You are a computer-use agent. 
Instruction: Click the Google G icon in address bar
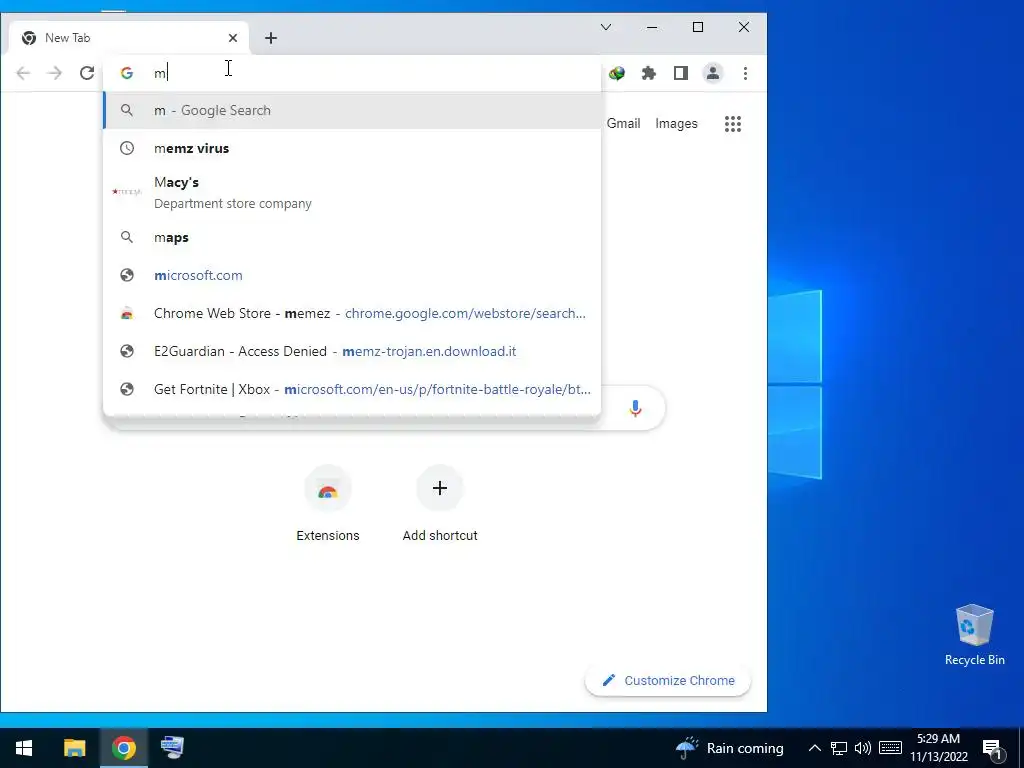(127, 73)
